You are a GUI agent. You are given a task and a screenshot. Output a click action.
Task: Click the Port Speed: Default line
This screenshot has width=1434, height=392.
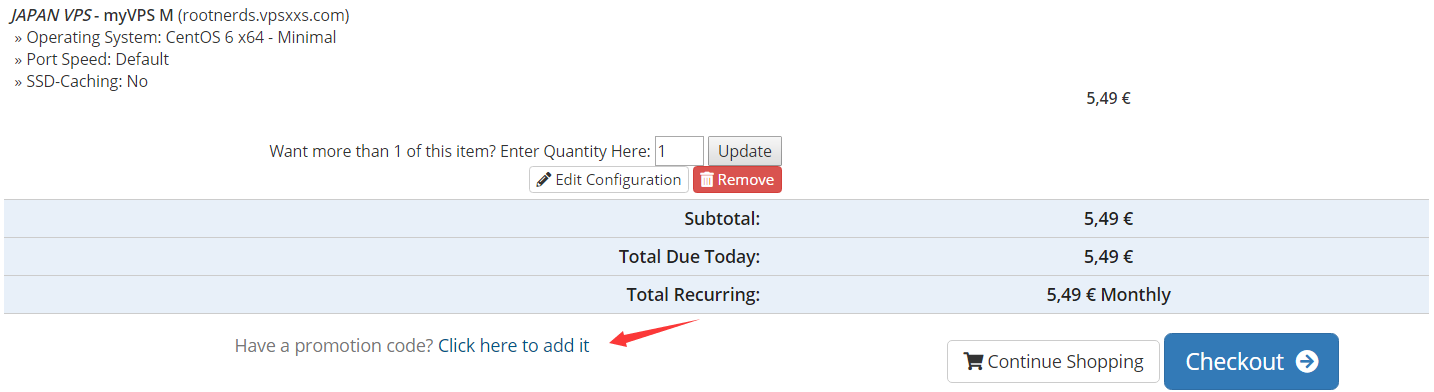coord(92,60)
